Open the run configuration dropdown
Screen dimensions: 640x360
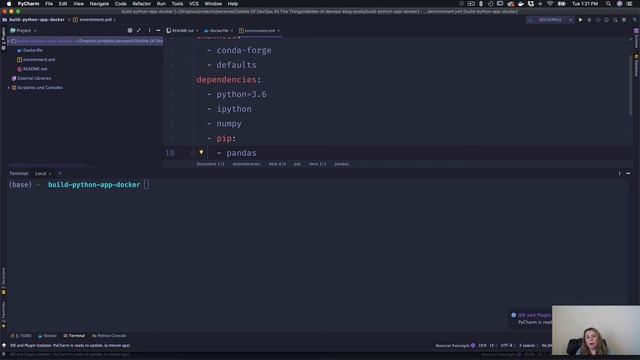[x=550, y=20]
